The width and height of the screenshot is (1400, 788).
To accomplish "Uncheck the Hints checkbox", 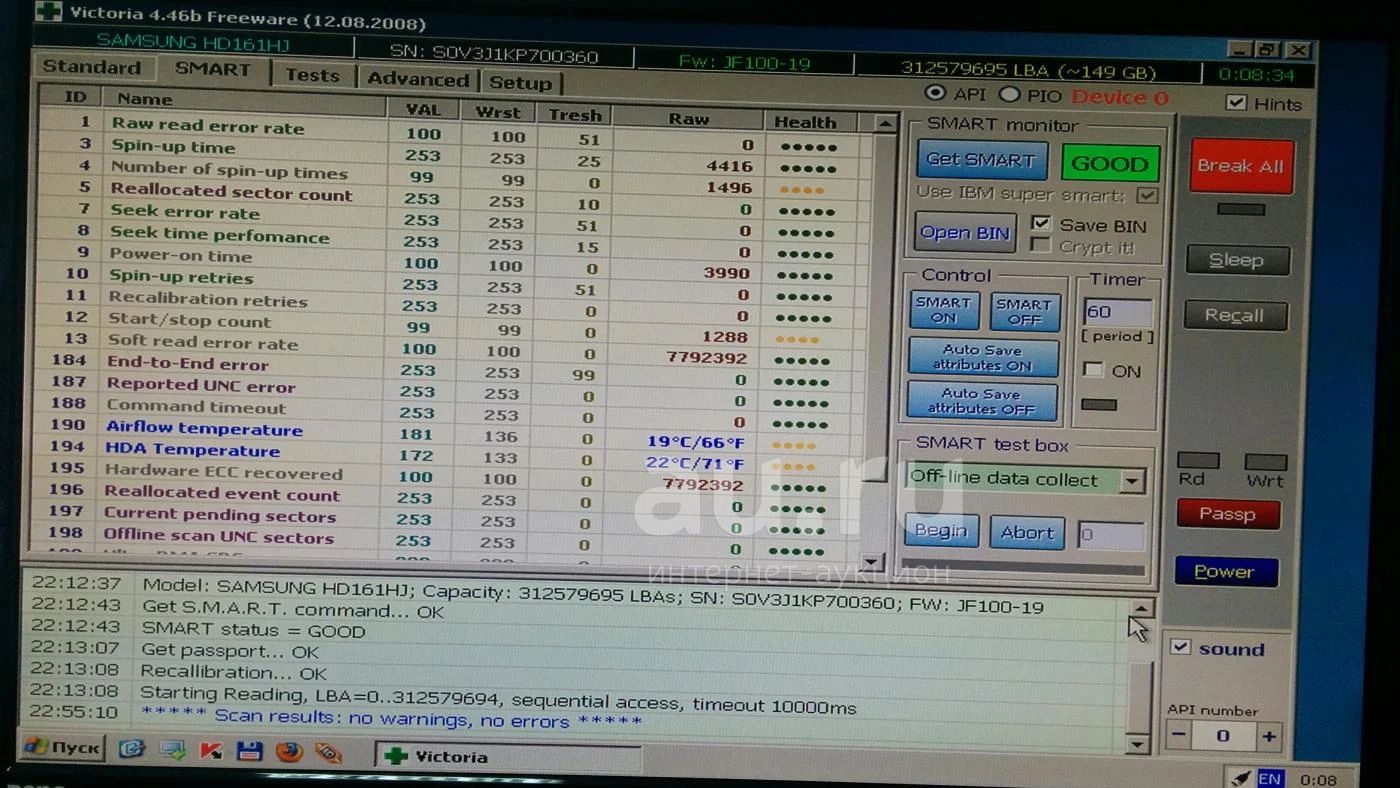I will (x=1236, y=103).
